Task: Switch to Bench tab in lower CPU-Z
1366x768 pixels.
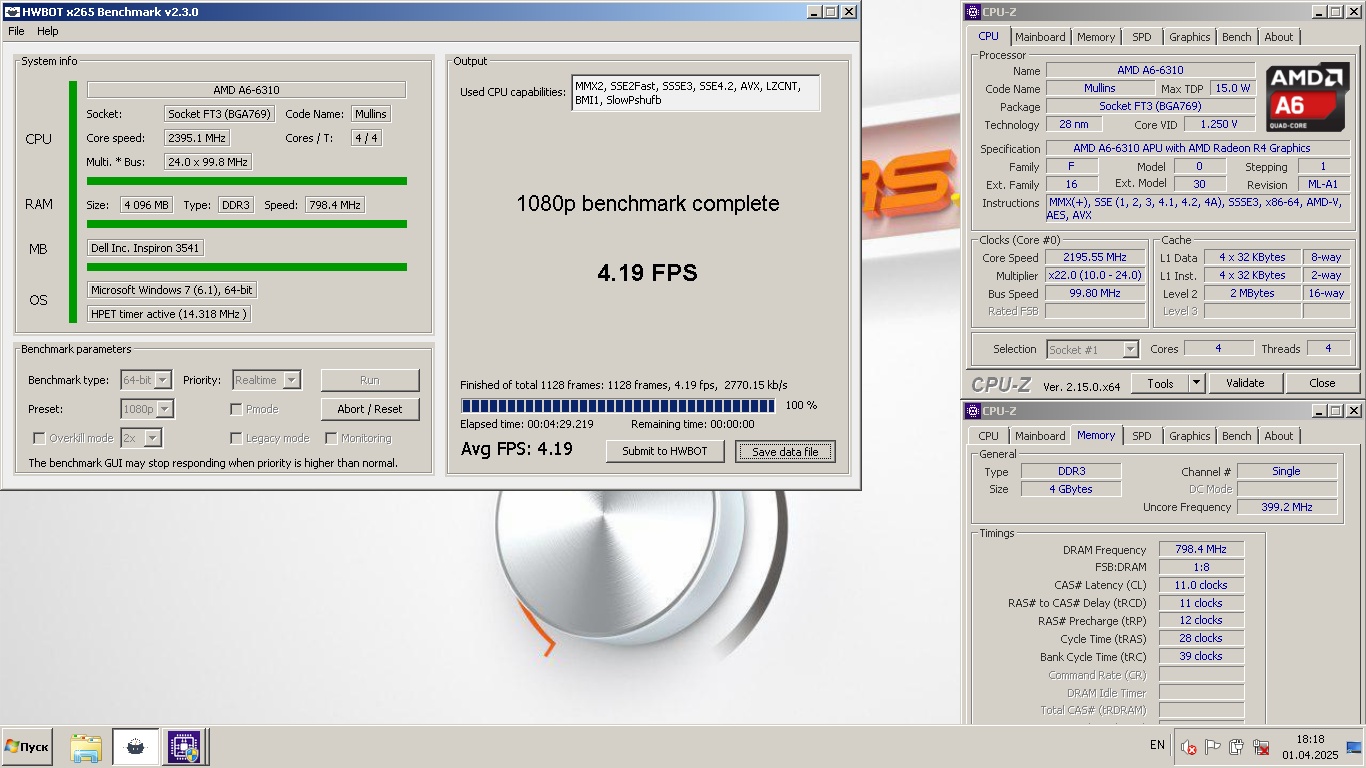Action: point(1237,436)
